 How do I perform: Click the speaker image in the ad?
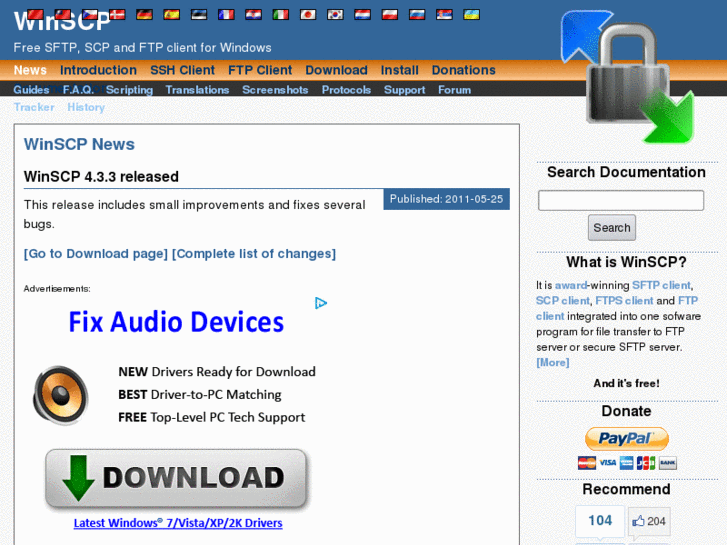point(61,395)
